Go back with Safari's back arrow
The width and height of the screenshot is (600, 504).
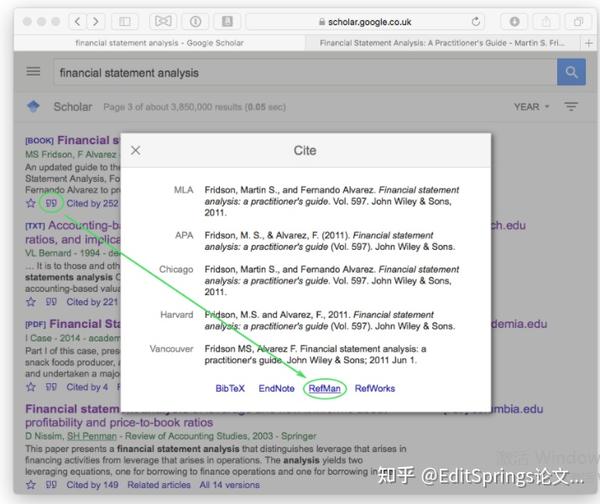coord(77,21)
